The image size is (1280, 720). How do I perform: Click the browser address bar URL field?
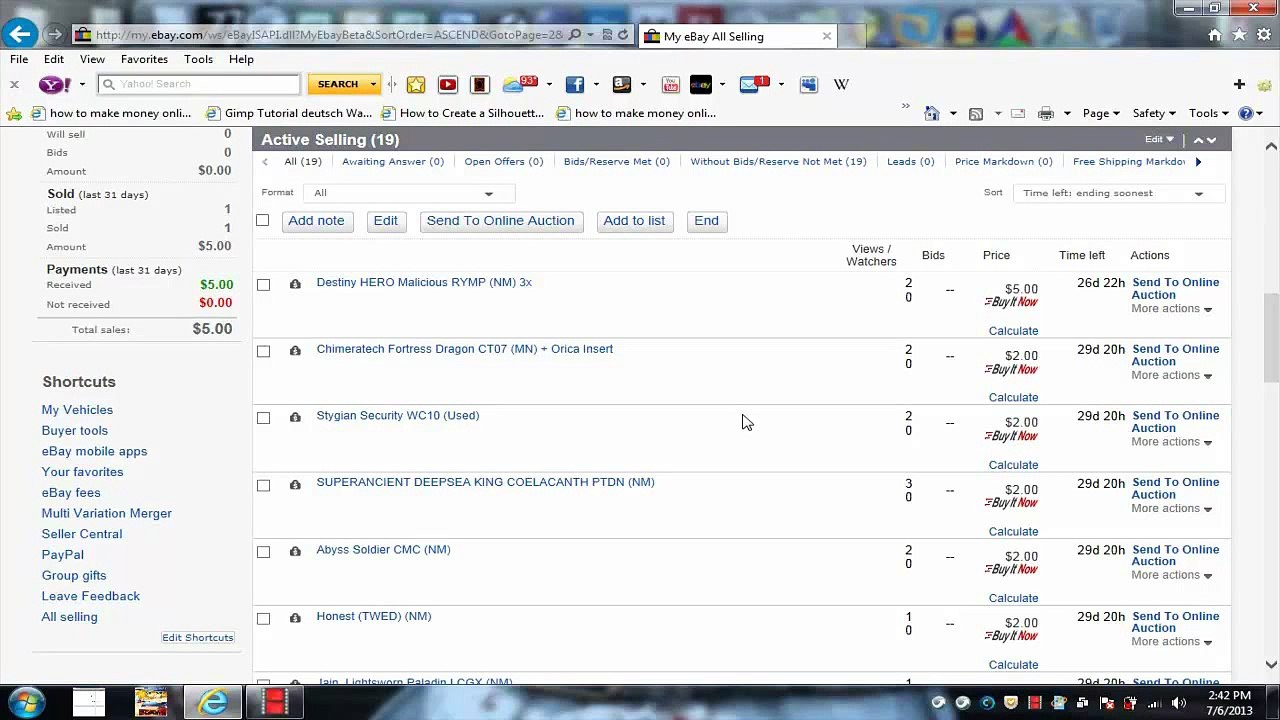(x=328, y=35)
